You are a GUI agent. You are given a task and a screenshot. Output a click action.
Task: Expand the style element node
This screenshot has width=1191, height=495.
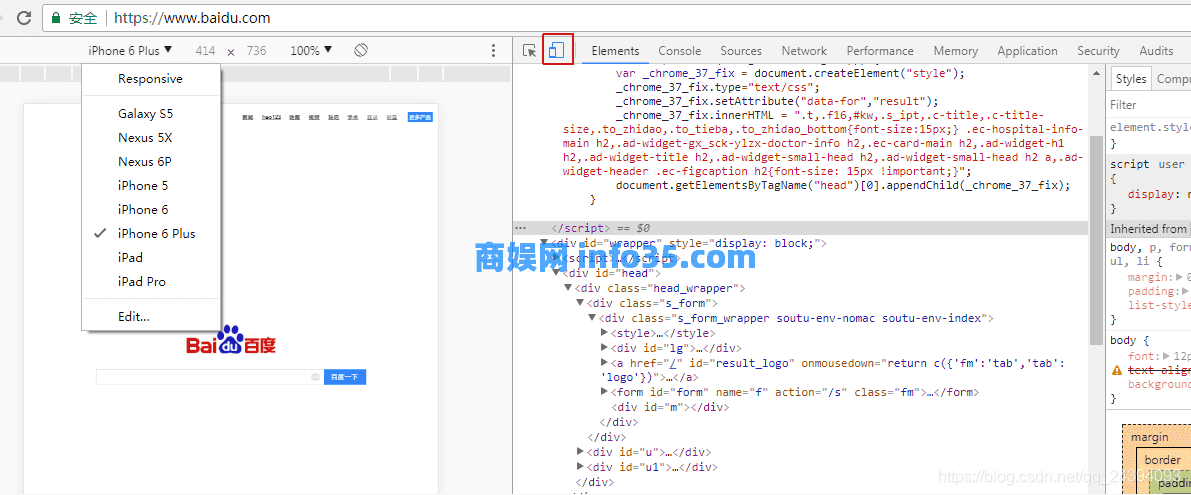[x=604, y=333]
